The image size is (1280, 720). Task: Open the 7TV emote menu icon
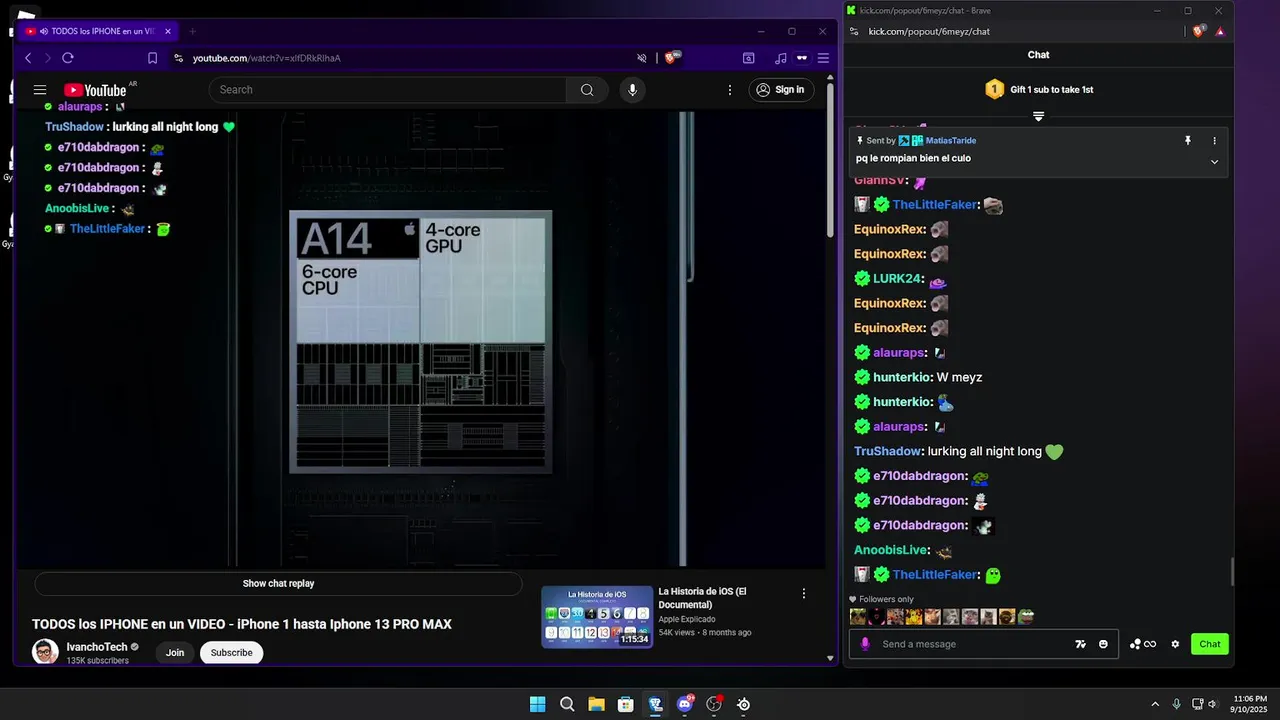tap(1081, 644)
